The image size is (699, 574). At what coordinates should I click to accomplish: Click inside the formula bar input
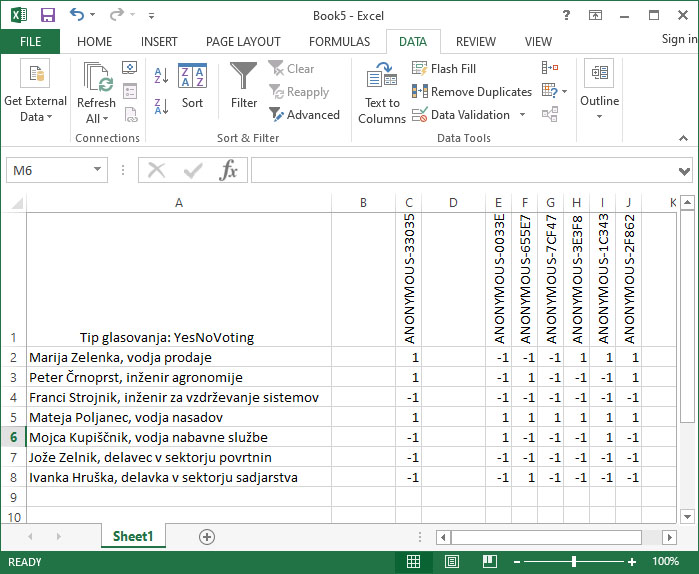(464, 170)
